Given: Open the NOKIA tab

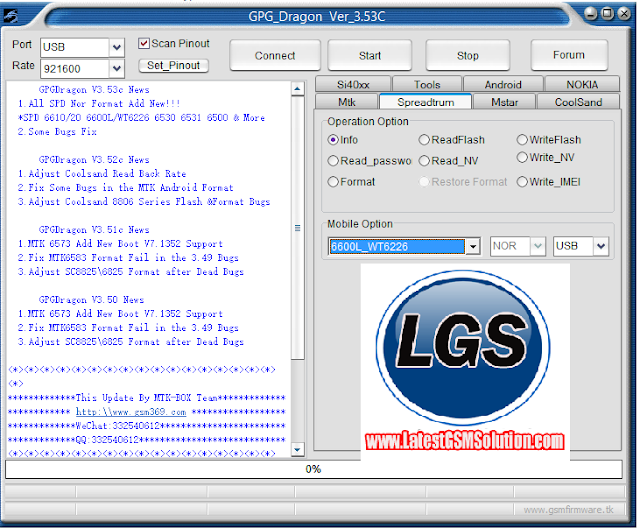Looking at the screenshot, I should (x=582, y=84).
